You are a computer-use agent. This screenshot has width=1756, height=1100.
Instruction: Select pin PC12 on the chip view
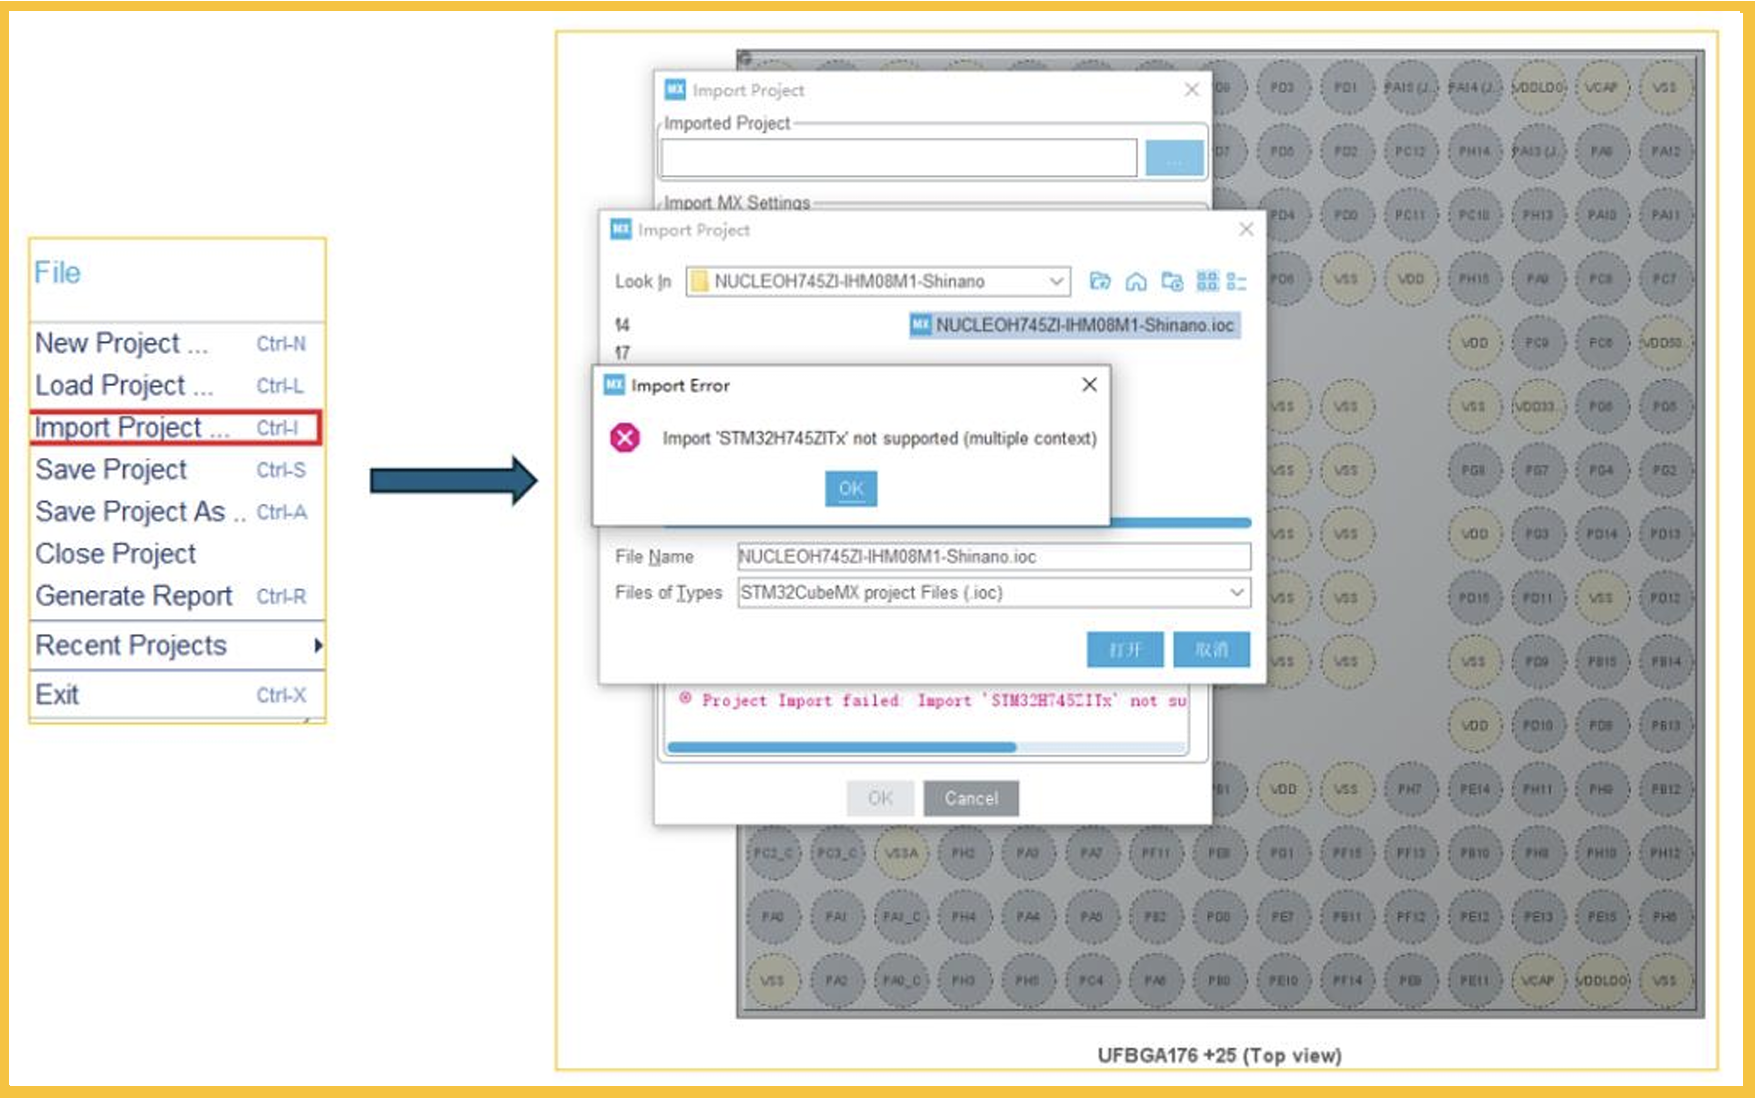pyautogui.click(x=1410, y=151)
